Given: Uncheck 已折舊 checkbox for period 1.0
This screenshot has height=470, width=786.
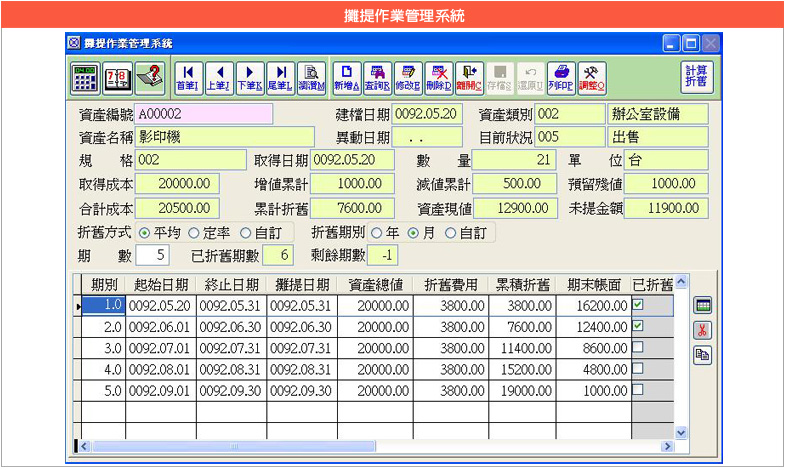Looking at the screenshot, I should pyautogui.click(x=638, y=303).
